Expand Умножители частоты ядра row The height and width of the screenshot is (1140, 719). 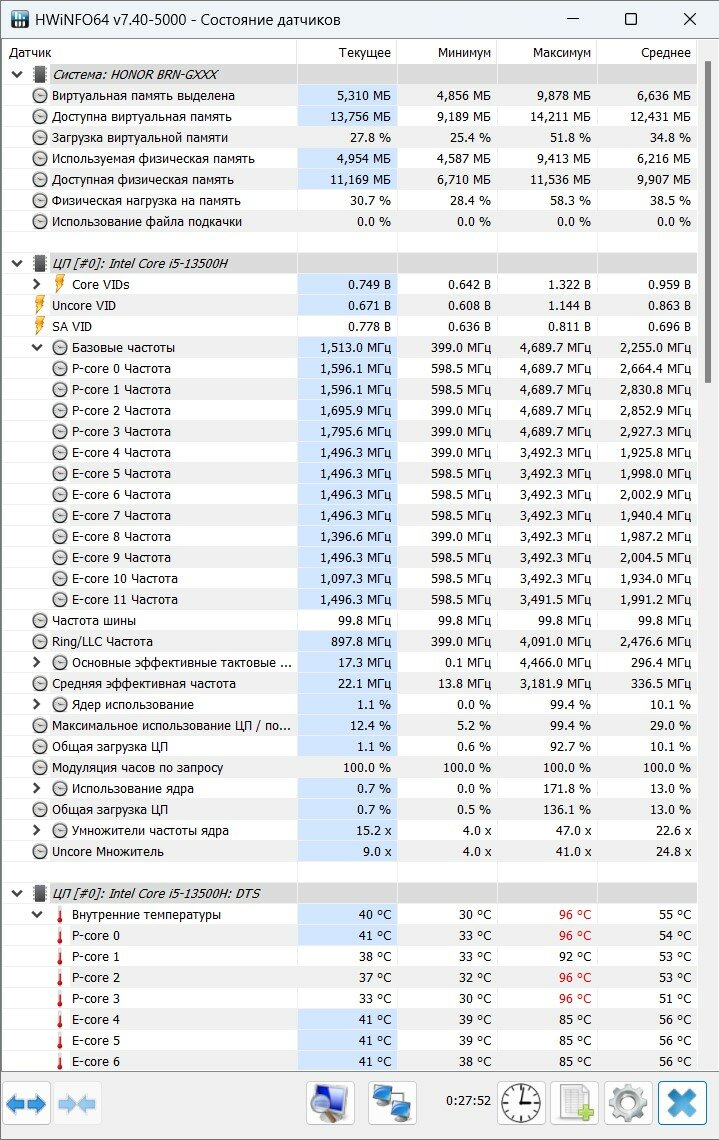click(36, 830)
